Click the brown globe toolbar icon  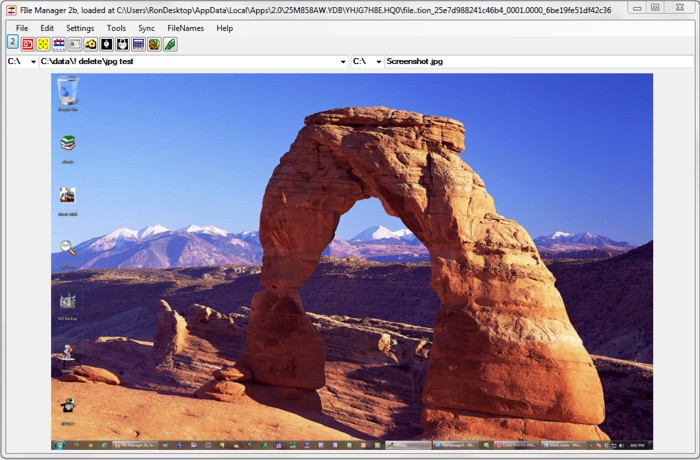click(154, 44)
